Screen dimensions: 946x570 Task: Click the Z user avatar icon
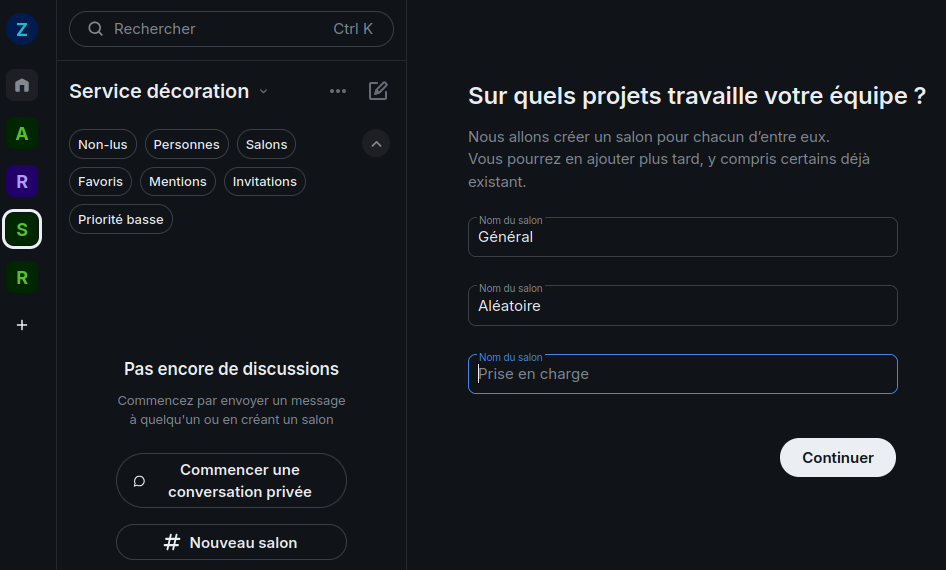[x=22, y=29]
